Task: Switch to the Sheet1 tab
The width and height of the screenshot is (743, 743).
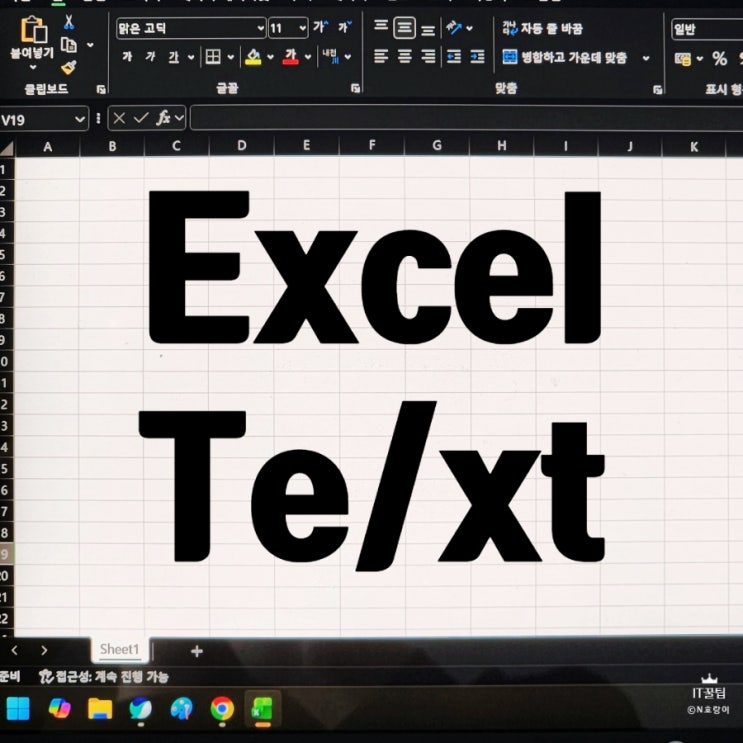Action: tap(120, 649)
